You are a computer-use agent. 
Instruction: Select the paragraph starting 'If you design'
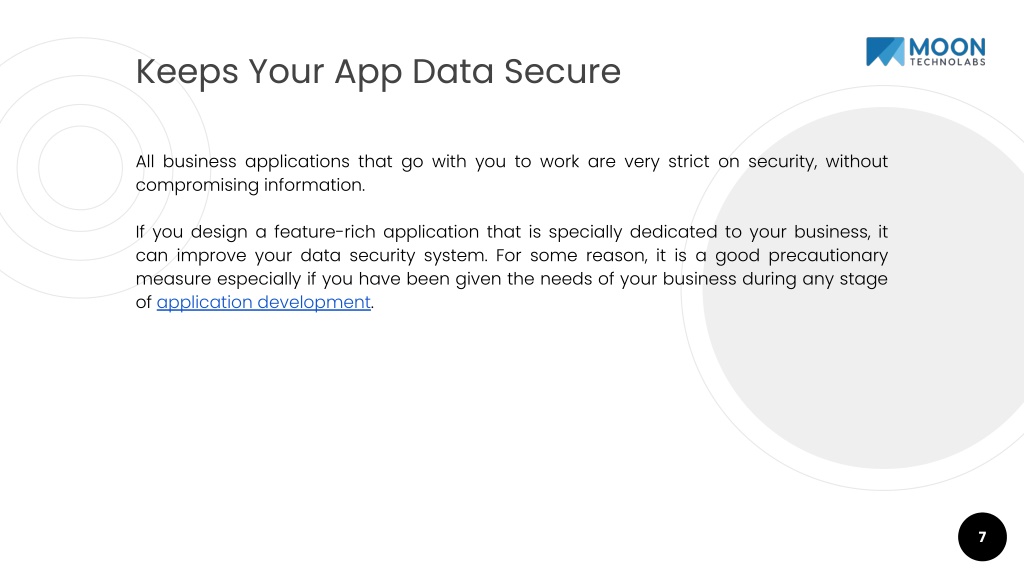[511, 267]
